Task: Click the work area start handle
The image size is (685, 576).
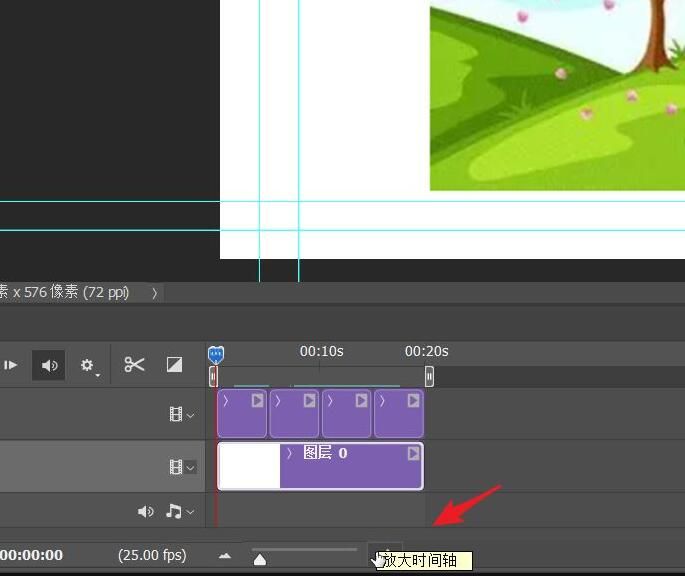Action: (213, 376)
